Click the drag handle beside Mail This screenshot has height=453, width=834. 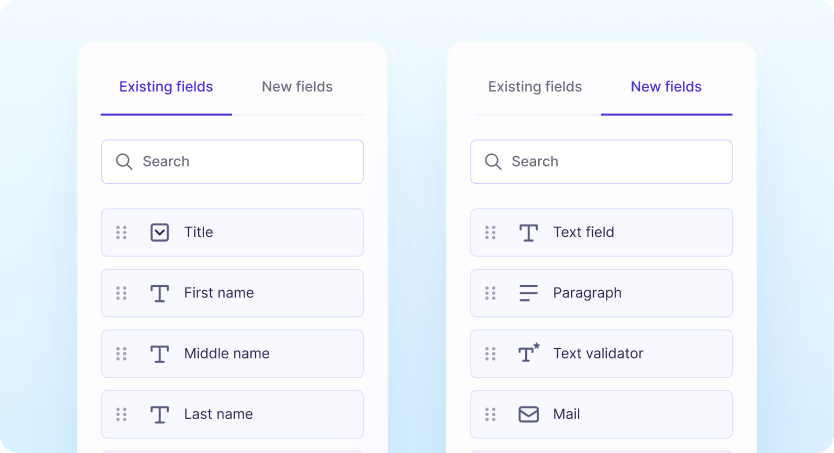click(x=490, y=414)
